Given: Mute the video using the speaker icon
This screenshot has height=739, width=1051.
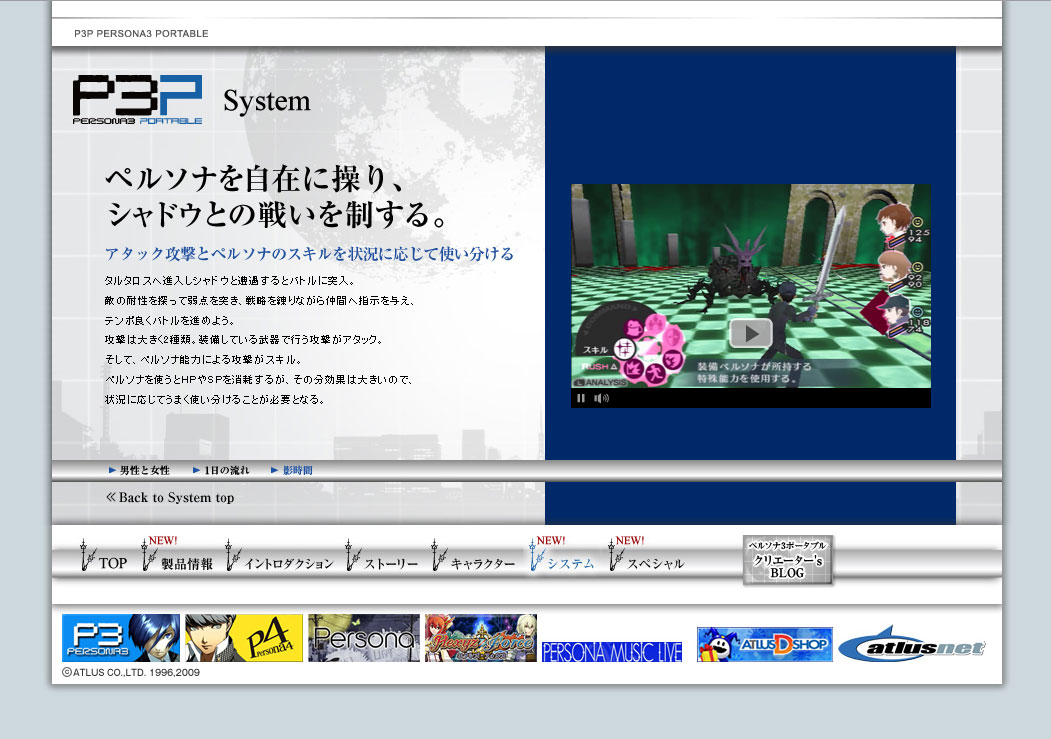Looking at the screenshot, I should click(601, 398).
